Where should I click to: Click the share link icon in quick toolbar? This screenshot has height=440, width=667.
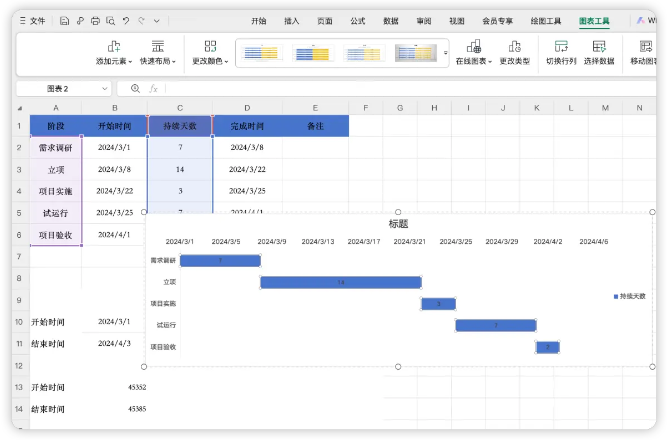click(80, 20)
